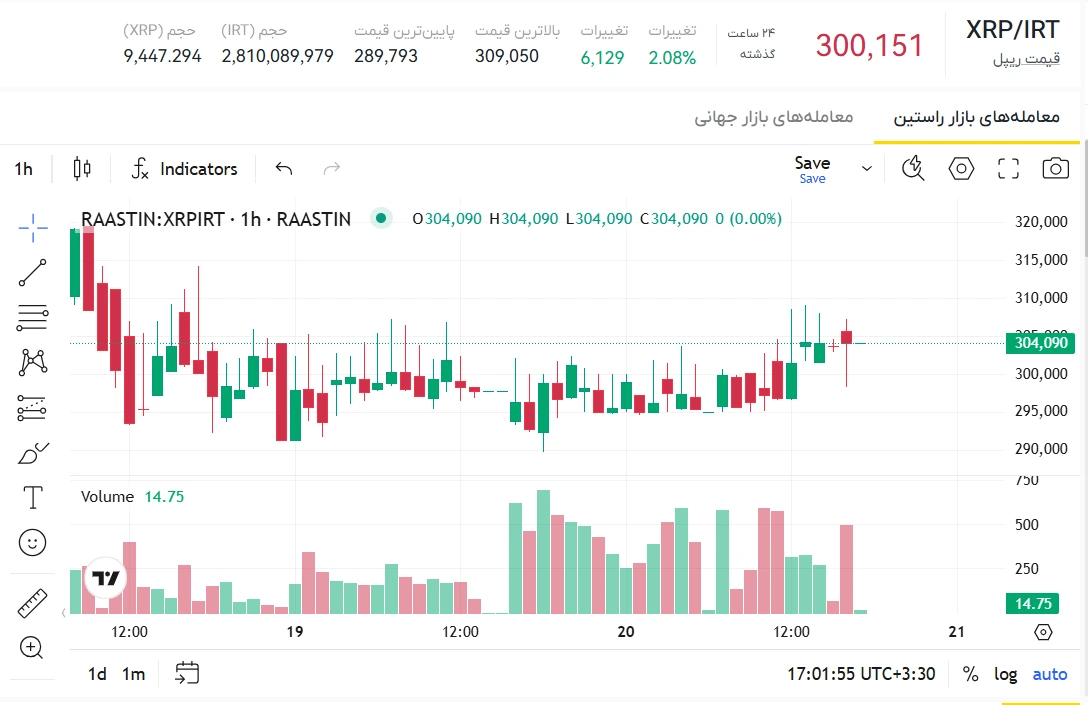The height and width of the screenshot is (705, 1088).
Task: Switch to the 1d date range
Action: click(97, 674)
